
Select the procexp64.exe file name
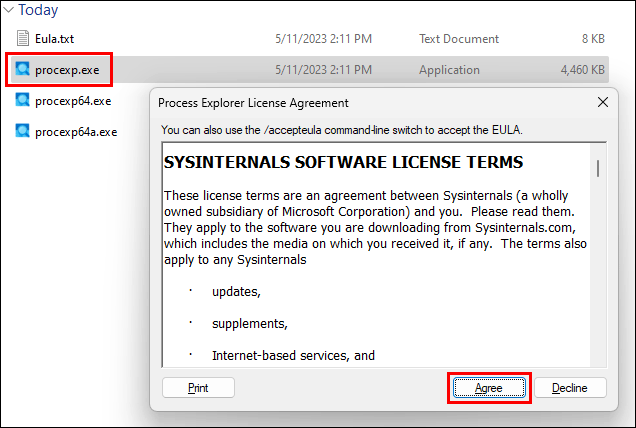73,101
